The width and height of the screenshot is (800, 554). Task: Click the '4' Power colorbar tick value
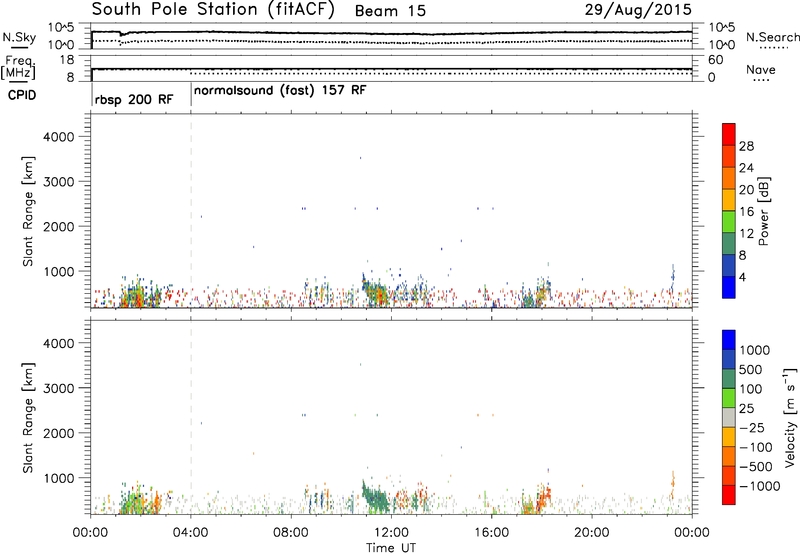(742, 277)
